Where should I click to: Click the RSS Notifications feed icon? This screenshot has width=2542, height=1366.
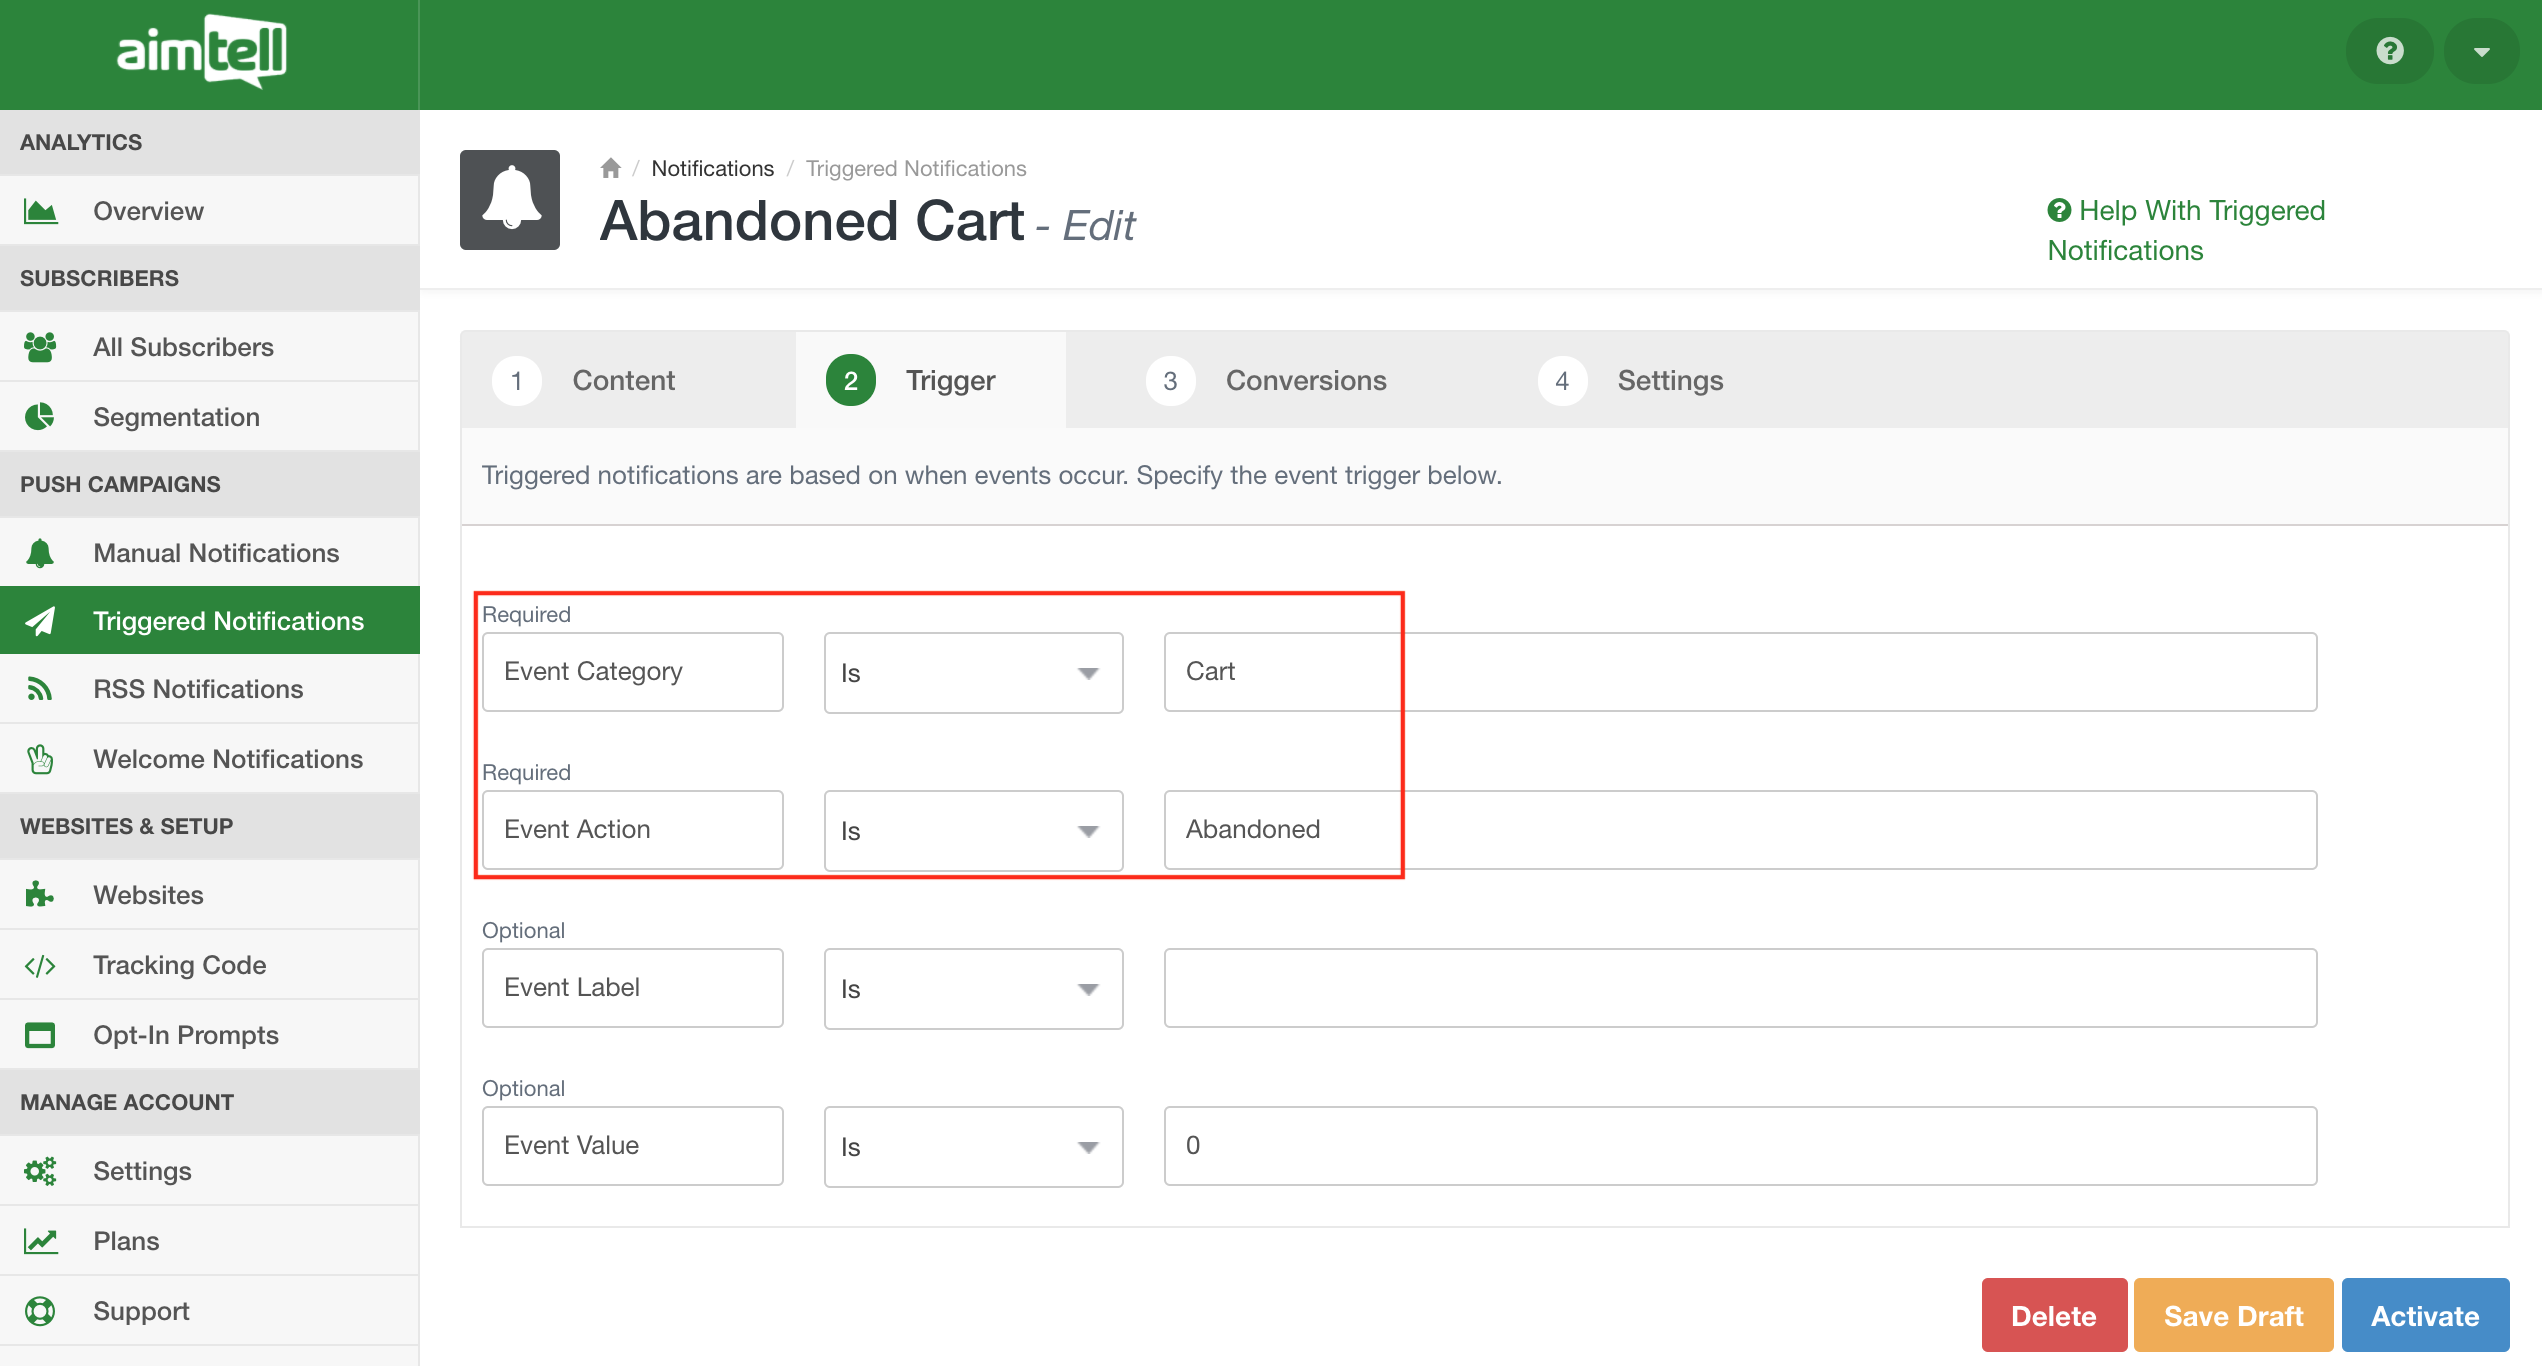click(40, 689)
